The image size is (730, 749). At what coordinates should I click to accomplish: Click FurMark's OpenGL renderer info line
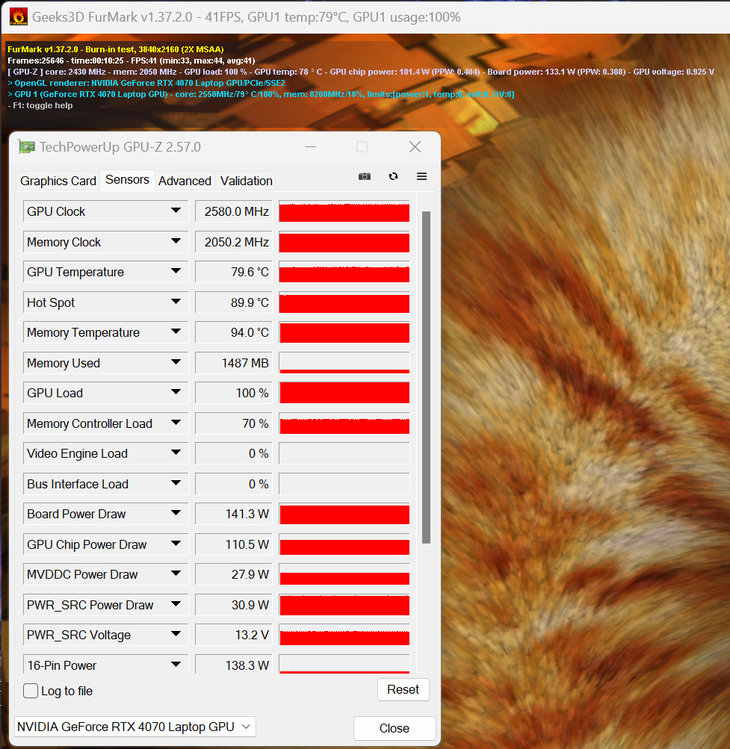[x=146, y=83]
